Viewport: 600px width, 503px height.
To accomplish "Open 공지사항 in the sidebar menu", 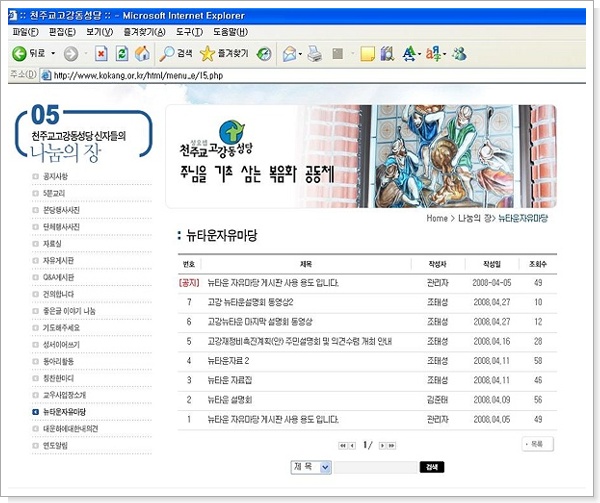I will tap(55, 176).
